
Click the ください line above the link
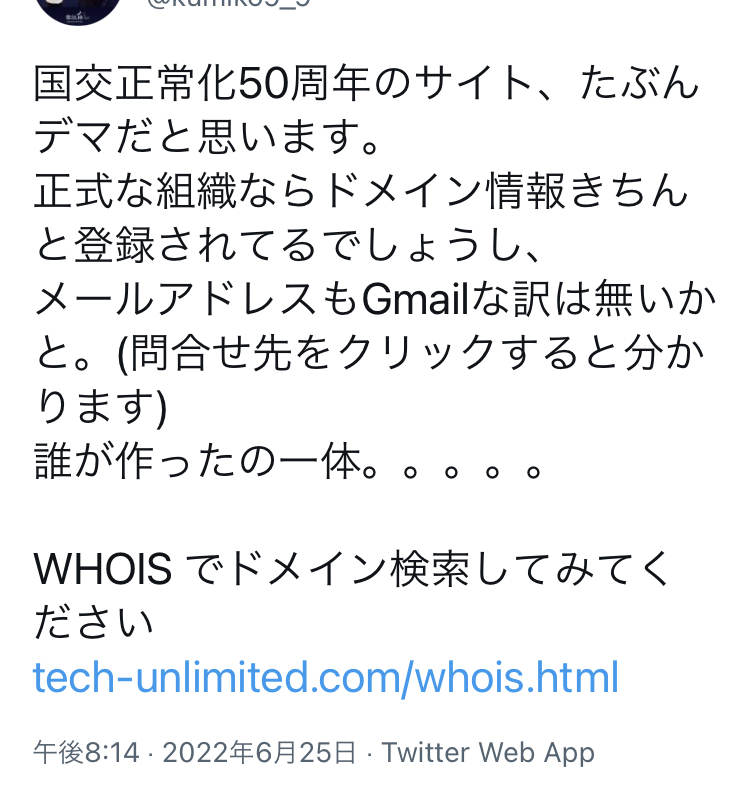click(94, 623)
